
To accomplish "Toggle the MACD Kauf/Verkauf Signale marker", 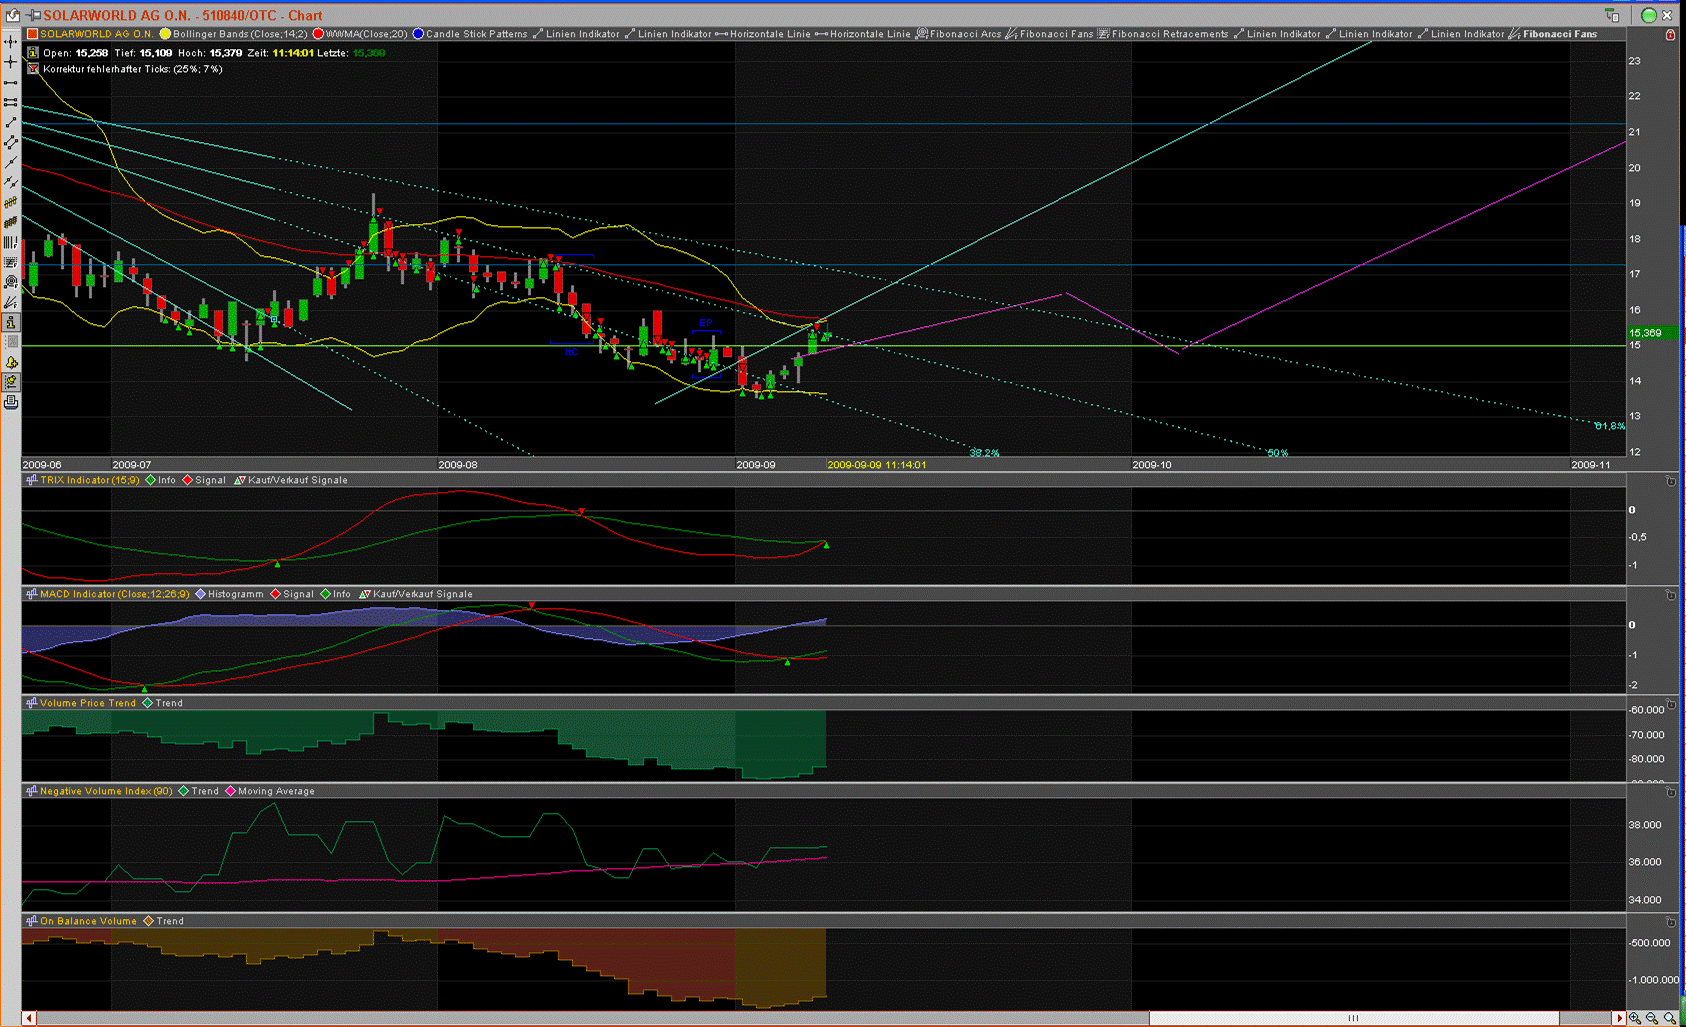I will [x=365, y=594].
